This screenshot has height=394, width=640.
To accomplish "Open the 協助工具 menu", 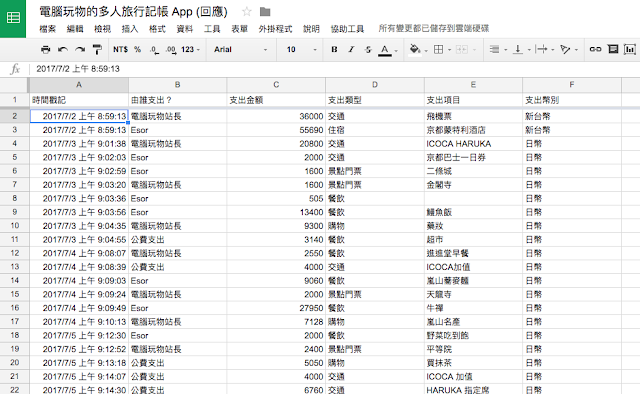I will pos(347,29).
